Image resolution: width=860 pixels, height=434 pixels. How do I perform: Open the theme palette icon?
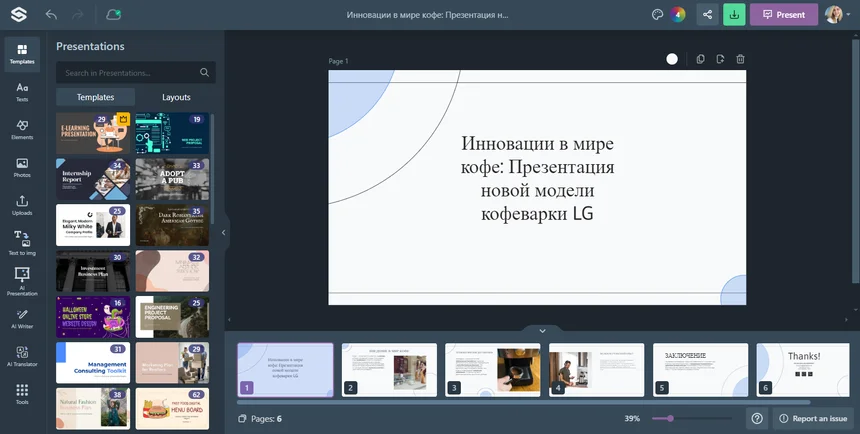(657, 15)
